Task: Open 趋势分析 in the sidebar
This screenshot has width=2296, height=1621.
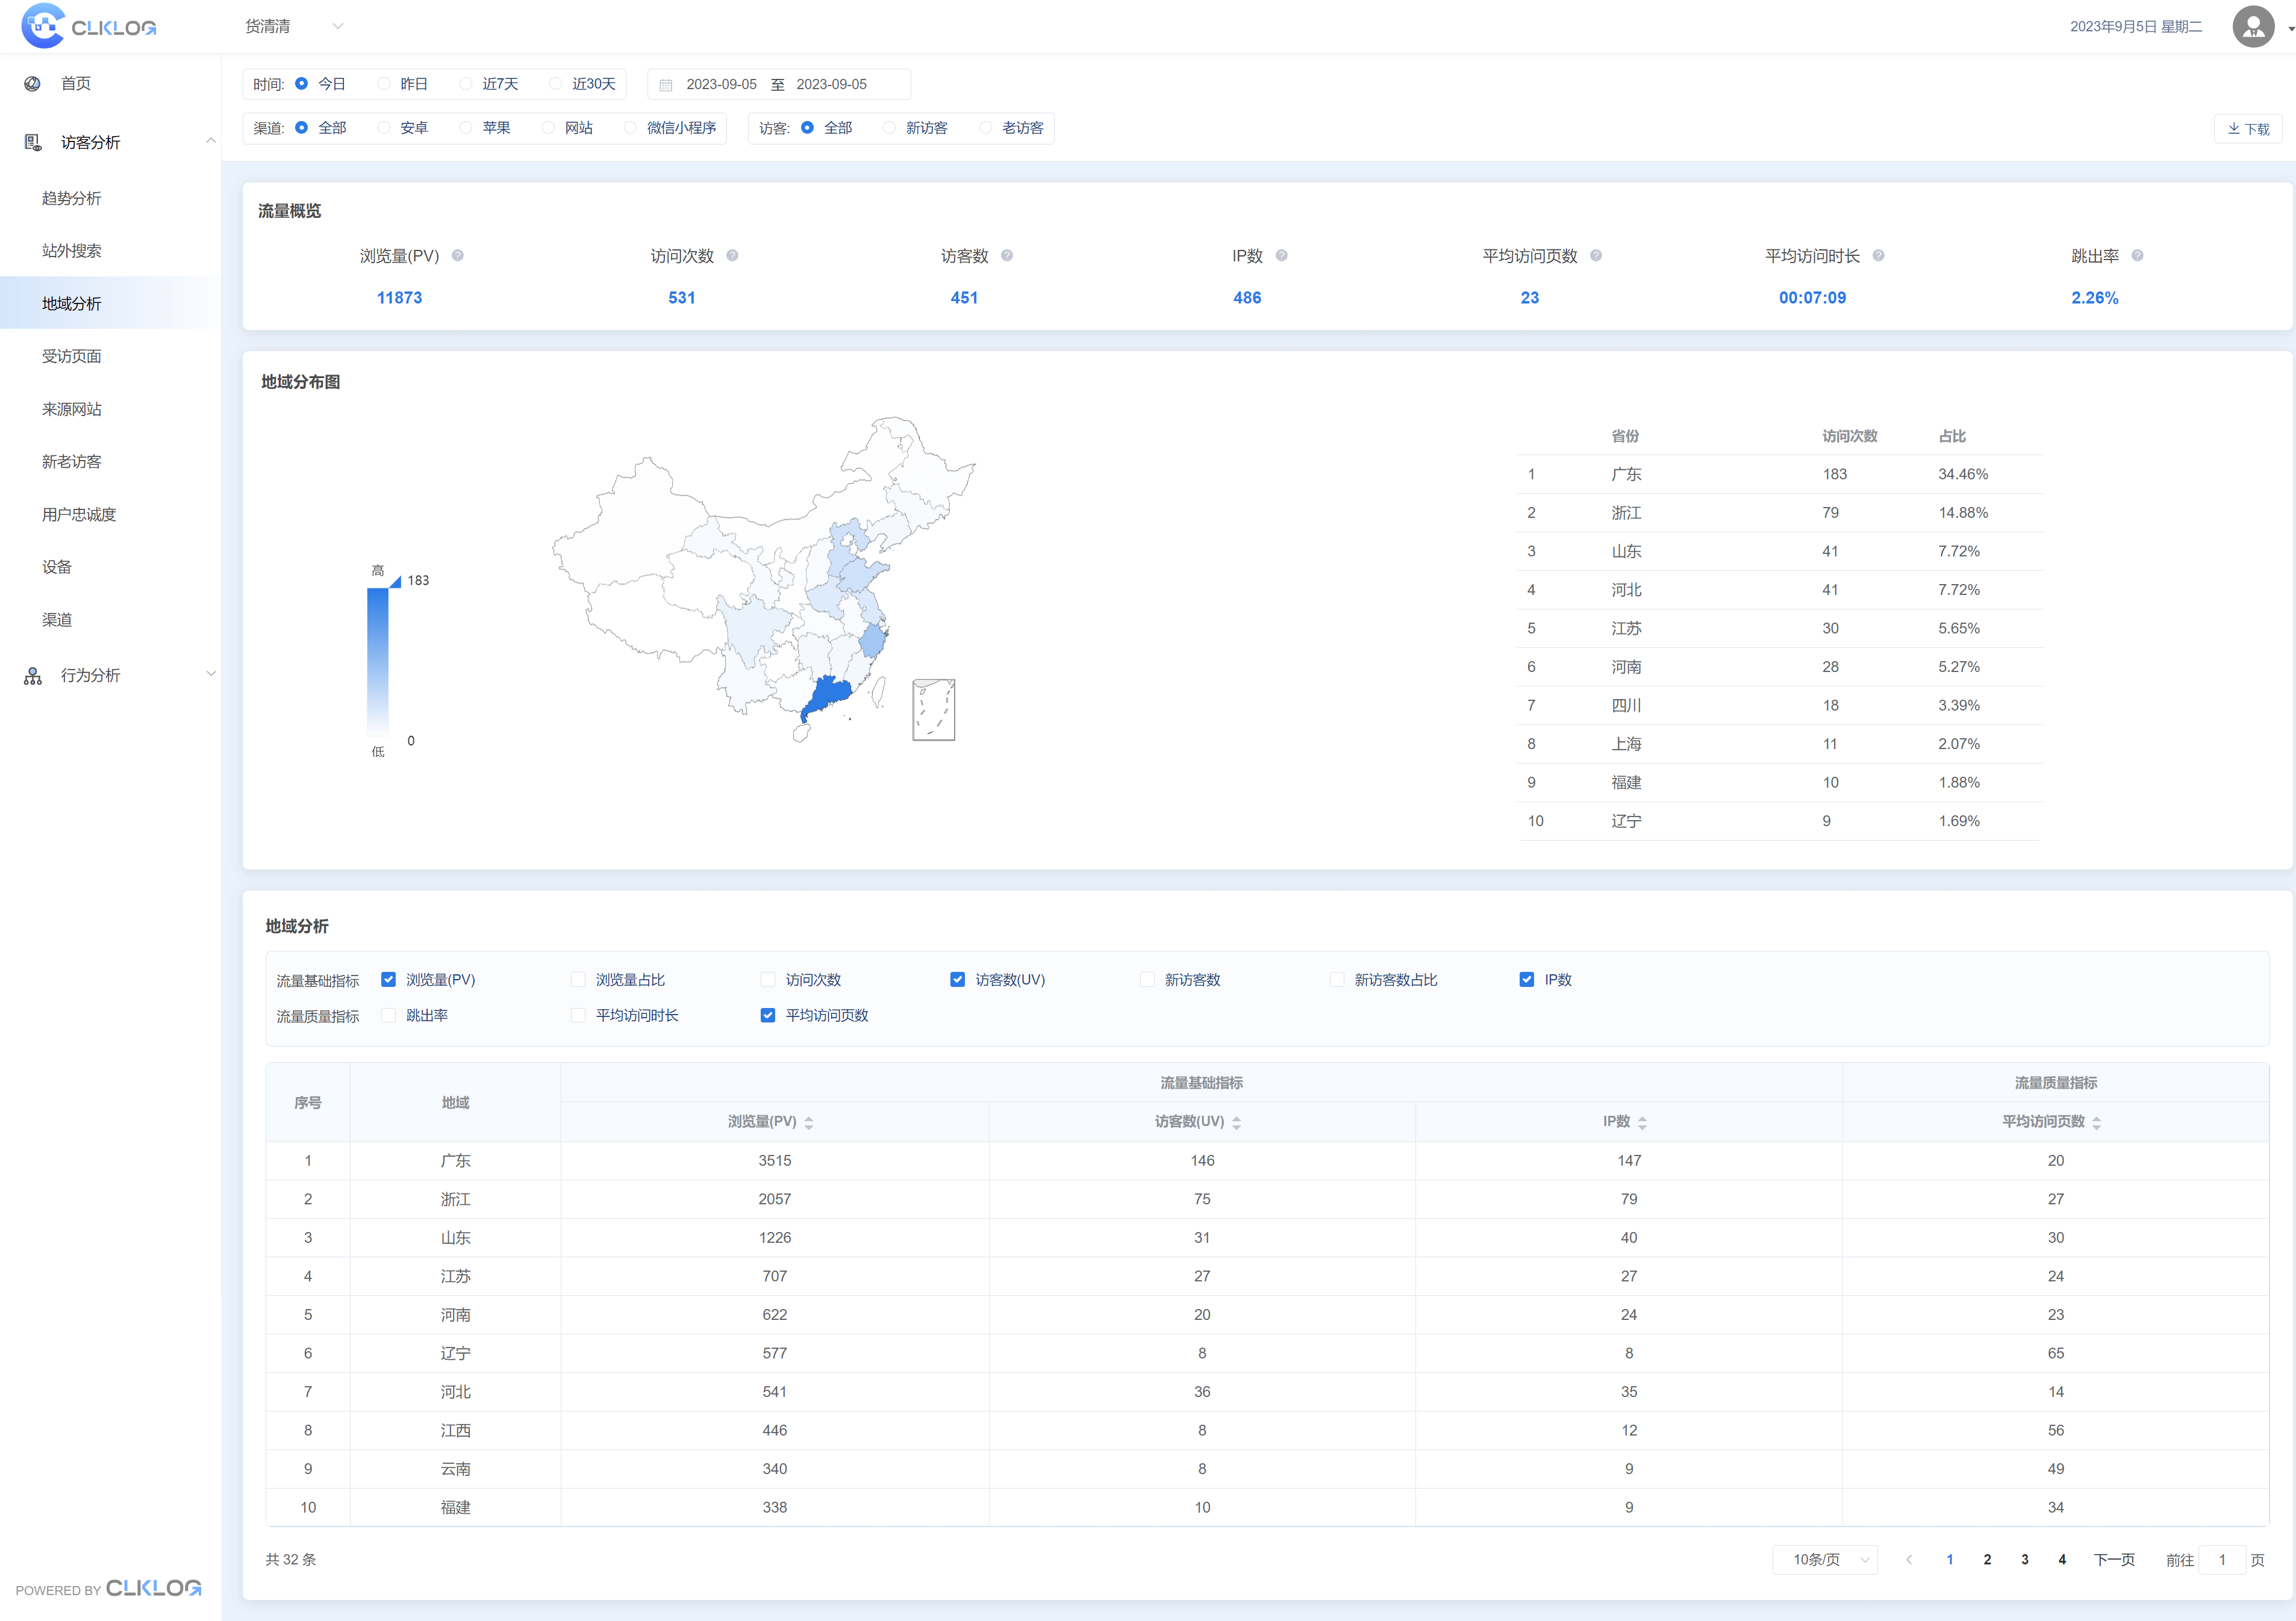Action: point(72,199)
